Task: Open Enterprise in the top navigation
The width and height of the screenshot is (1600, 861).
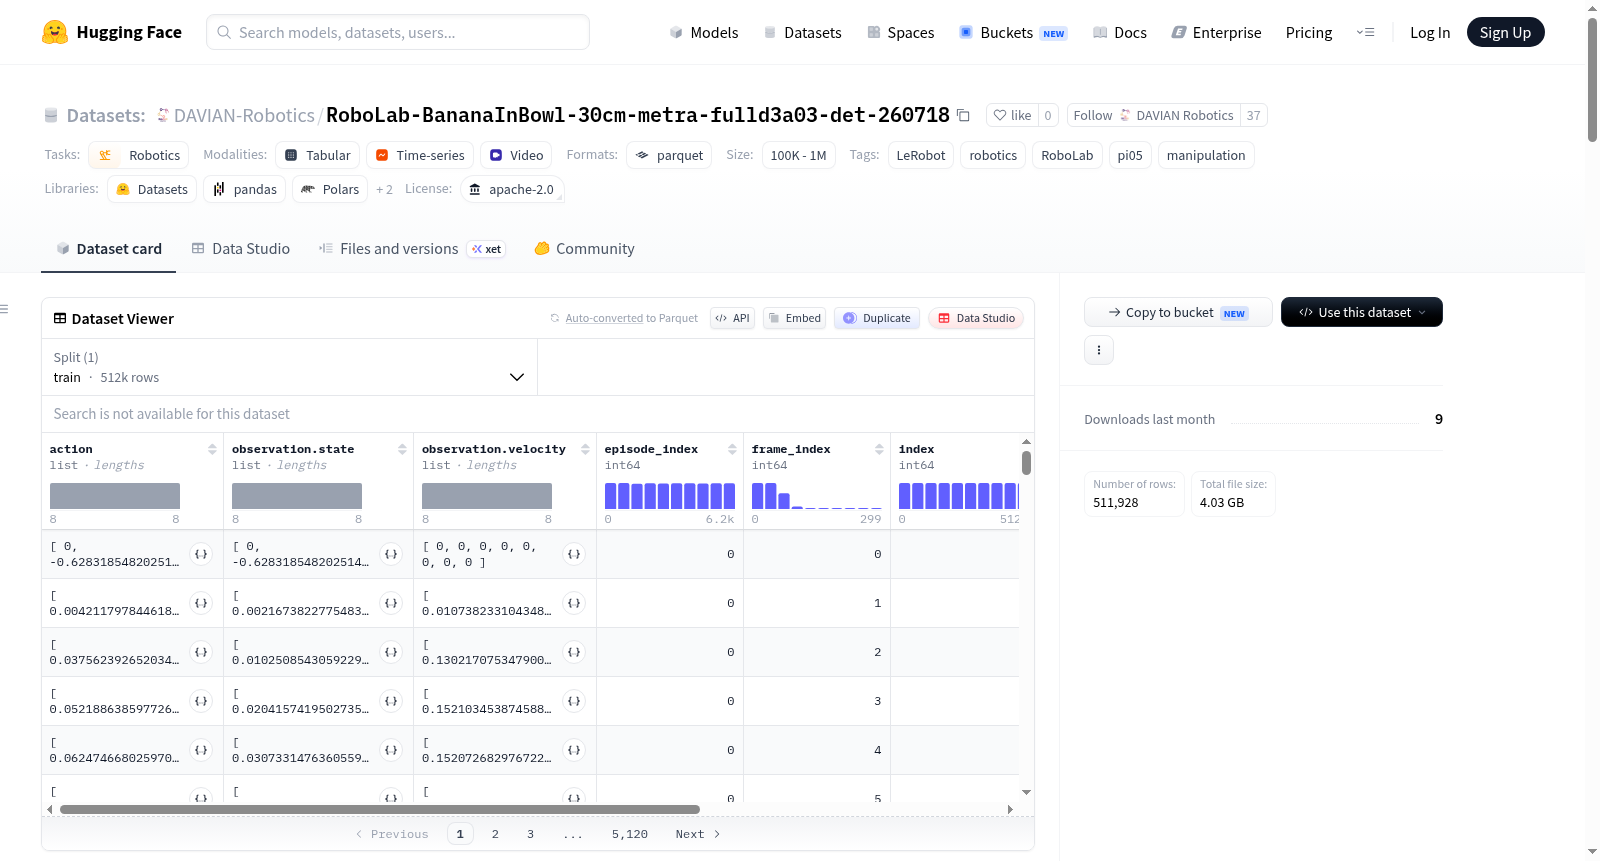Action: (1216, 33)
